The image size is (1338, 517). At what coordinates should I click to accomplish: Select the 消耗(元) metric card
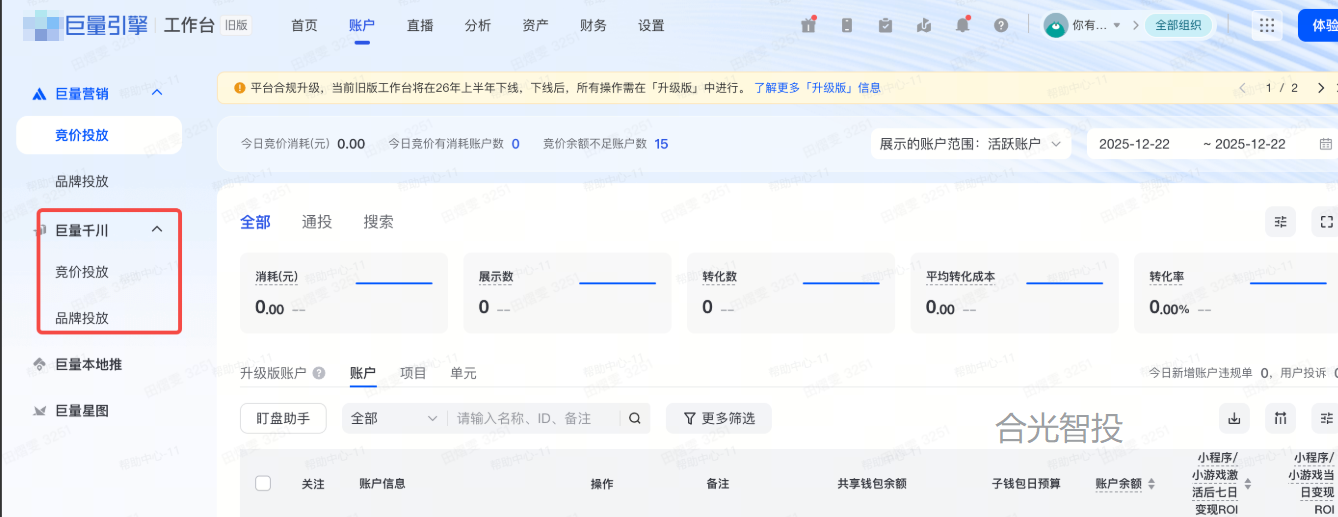pyautogui.click(x=344, y=293)
